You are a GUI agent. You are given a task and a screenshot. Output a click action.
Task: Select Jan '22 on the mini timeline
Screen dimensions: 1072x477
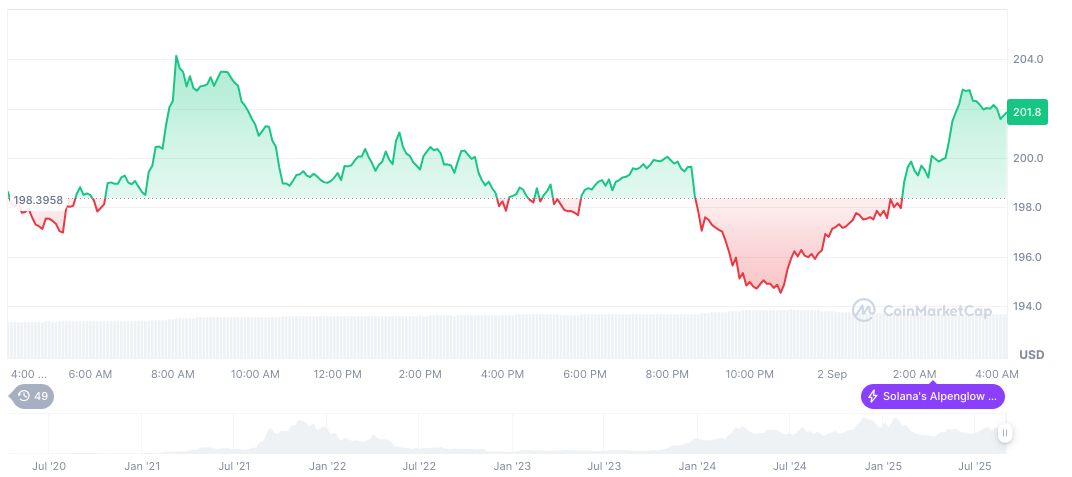[x=327, y=466]
